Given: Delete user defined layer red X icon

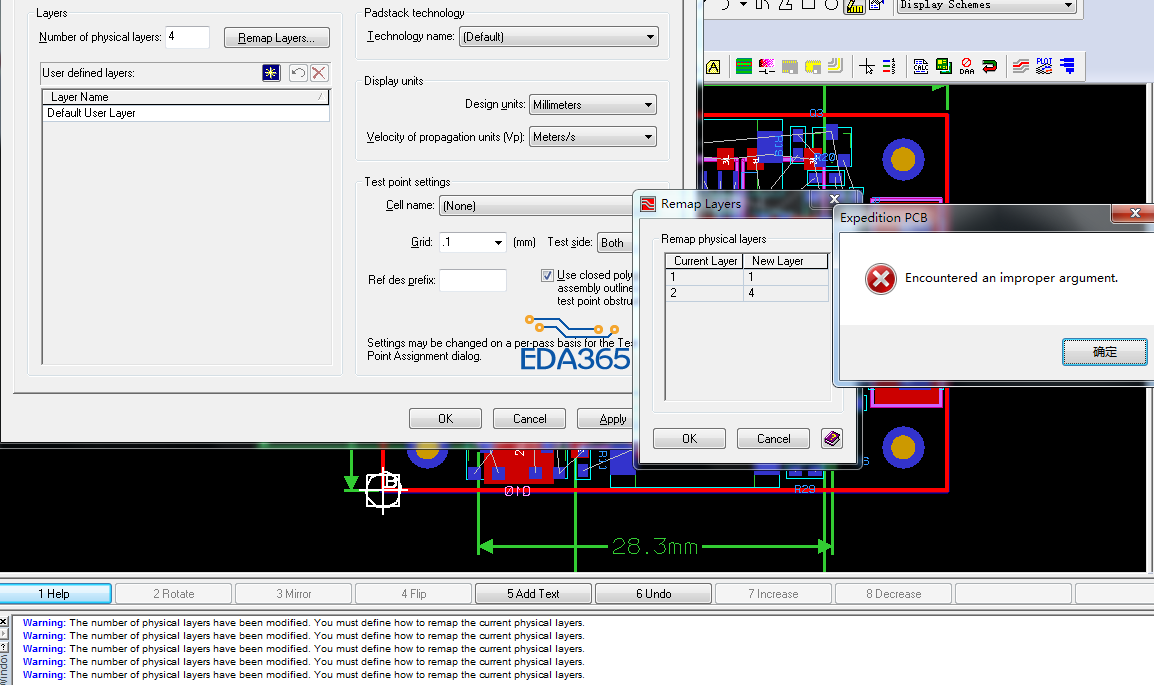Looking at the screenshot, I should click(x=319, y=73).
